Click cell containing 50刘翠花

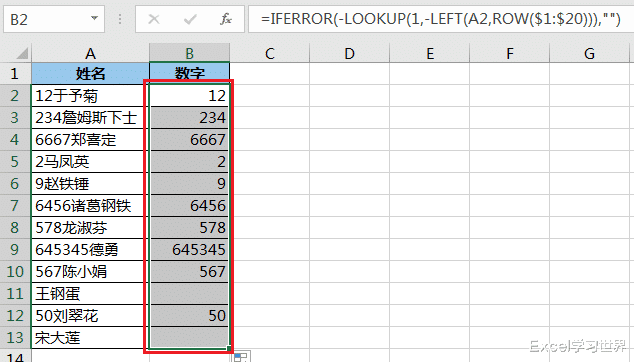coord(90,315)
